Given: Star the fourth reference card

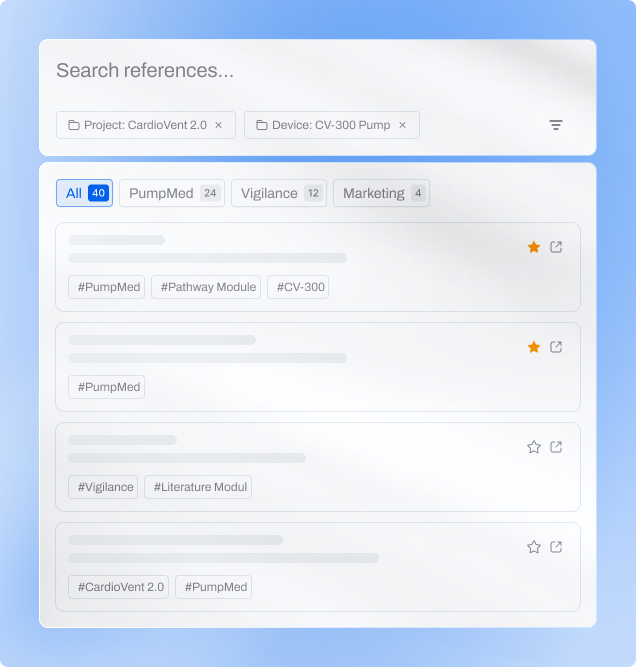Looking at the screenshot, I should 534,547.
